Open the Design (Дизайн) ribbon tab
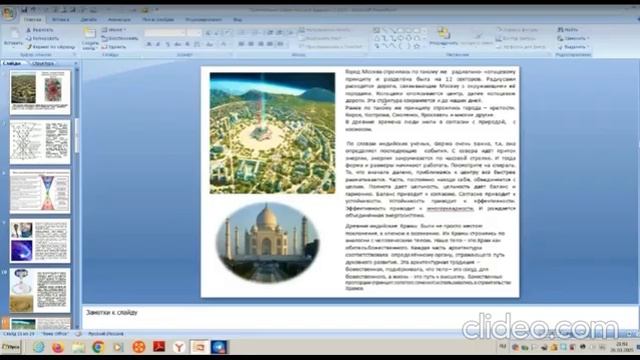This screenshot has height=360, width=640. point(89,20)
